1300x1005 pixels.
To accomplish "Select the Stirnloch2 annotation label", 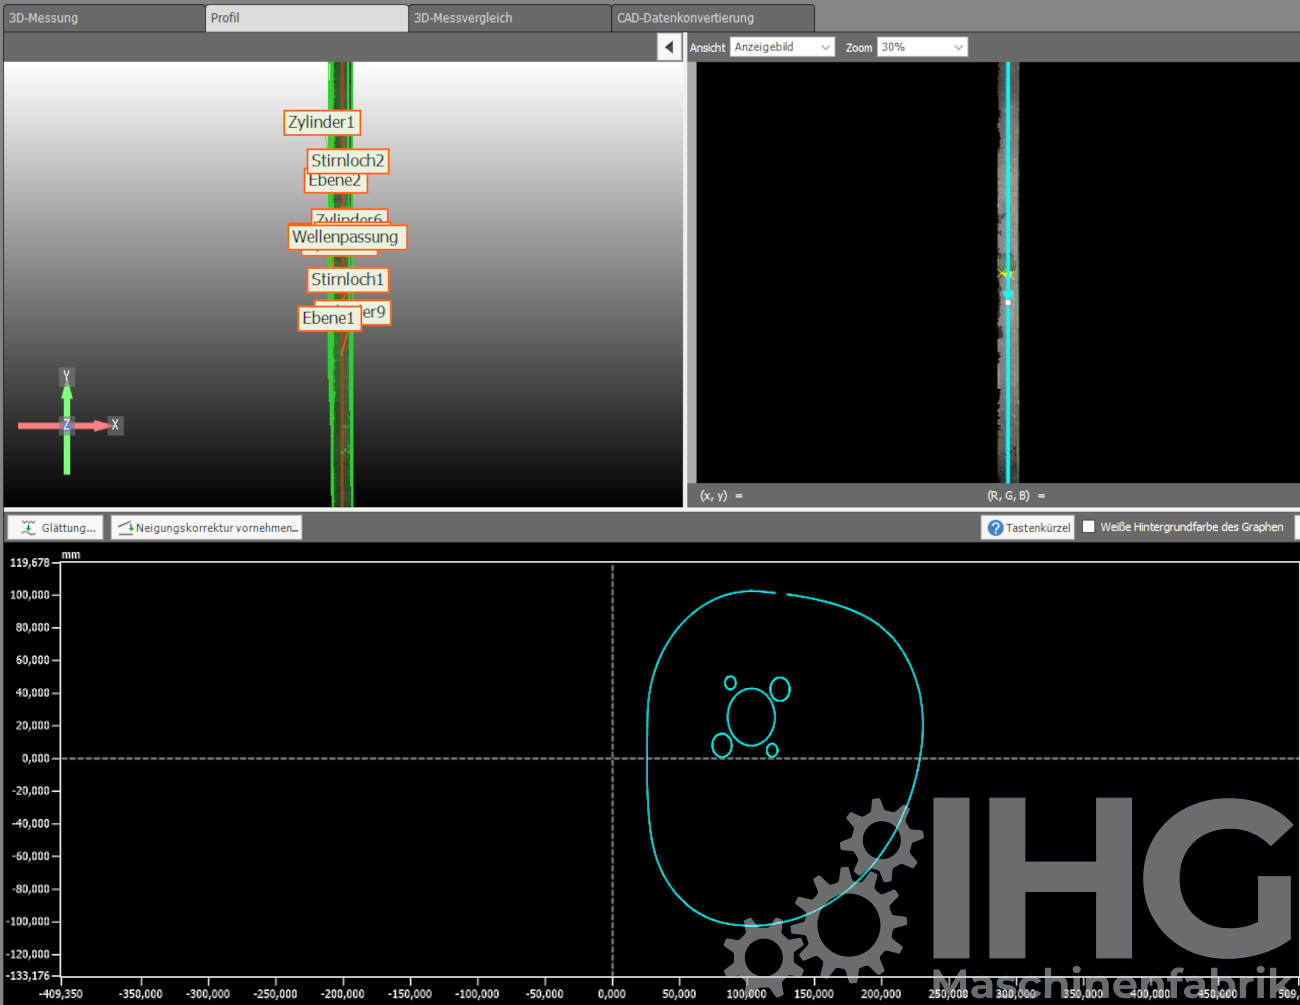I will pyautogui.click(x=347, y=160).
